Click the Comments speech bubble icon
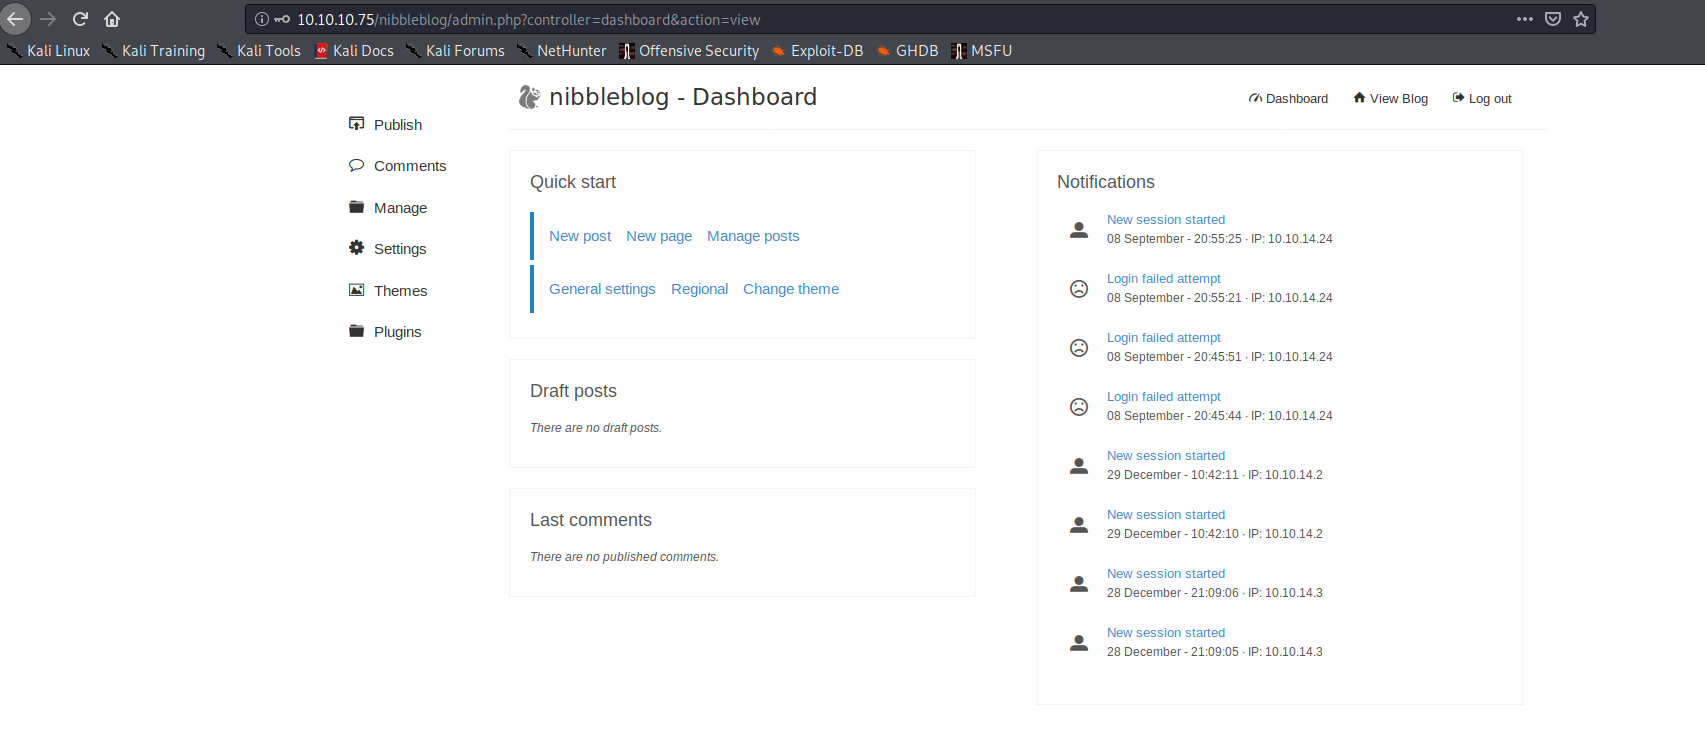The image size is (1705, 732). click(356, 165)
